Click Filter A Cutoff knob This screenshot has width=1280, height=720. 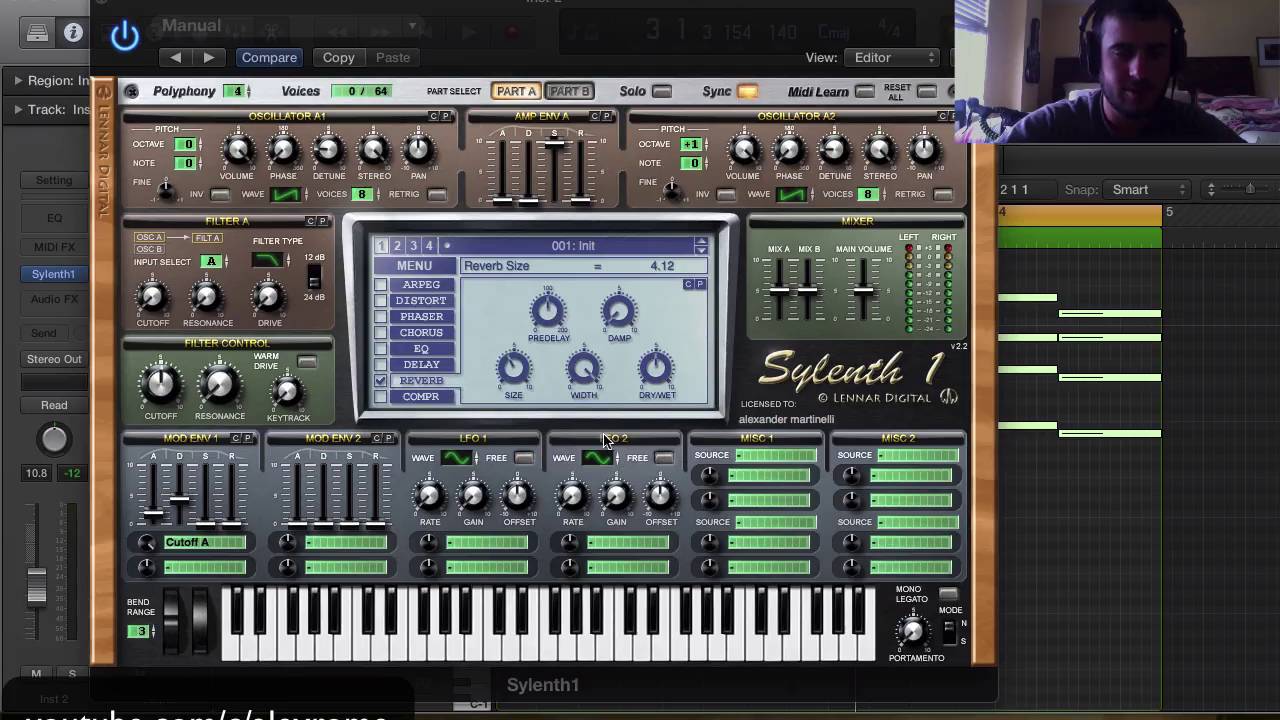pyautogui.click(x=152, y=296)
